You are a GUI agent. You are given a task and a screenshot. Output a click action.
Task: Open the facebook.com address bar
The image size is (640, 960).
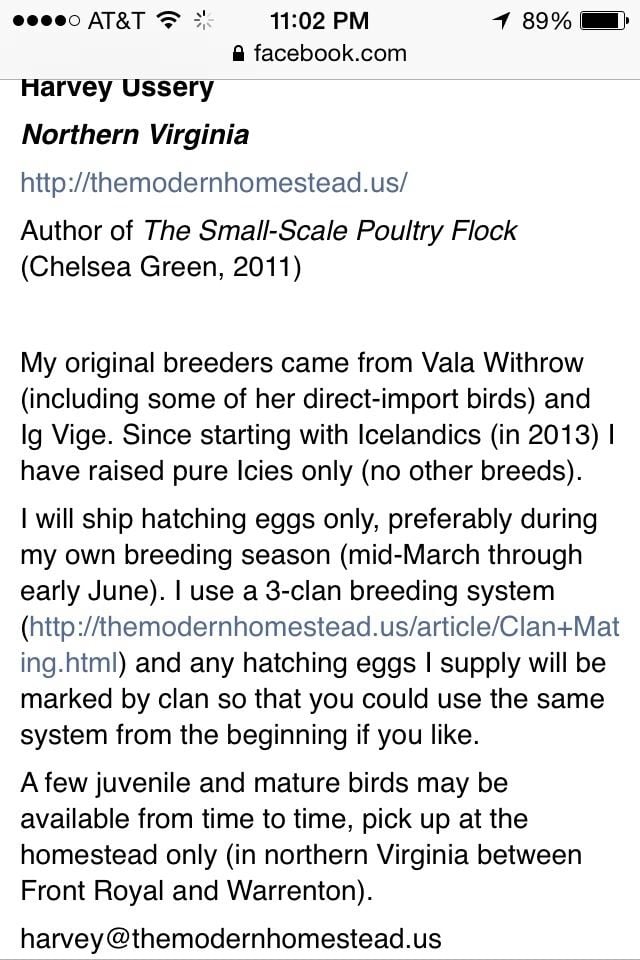[320, 53]
